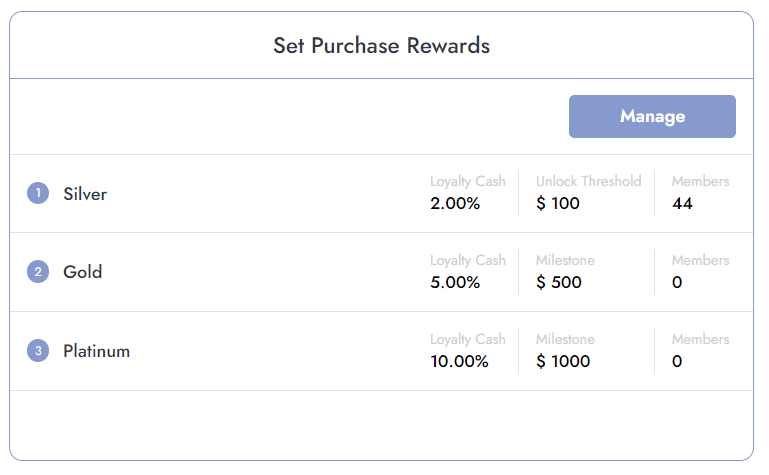Click Gold's 5.00% Loyalty Cash value

[x=455, y=282]
